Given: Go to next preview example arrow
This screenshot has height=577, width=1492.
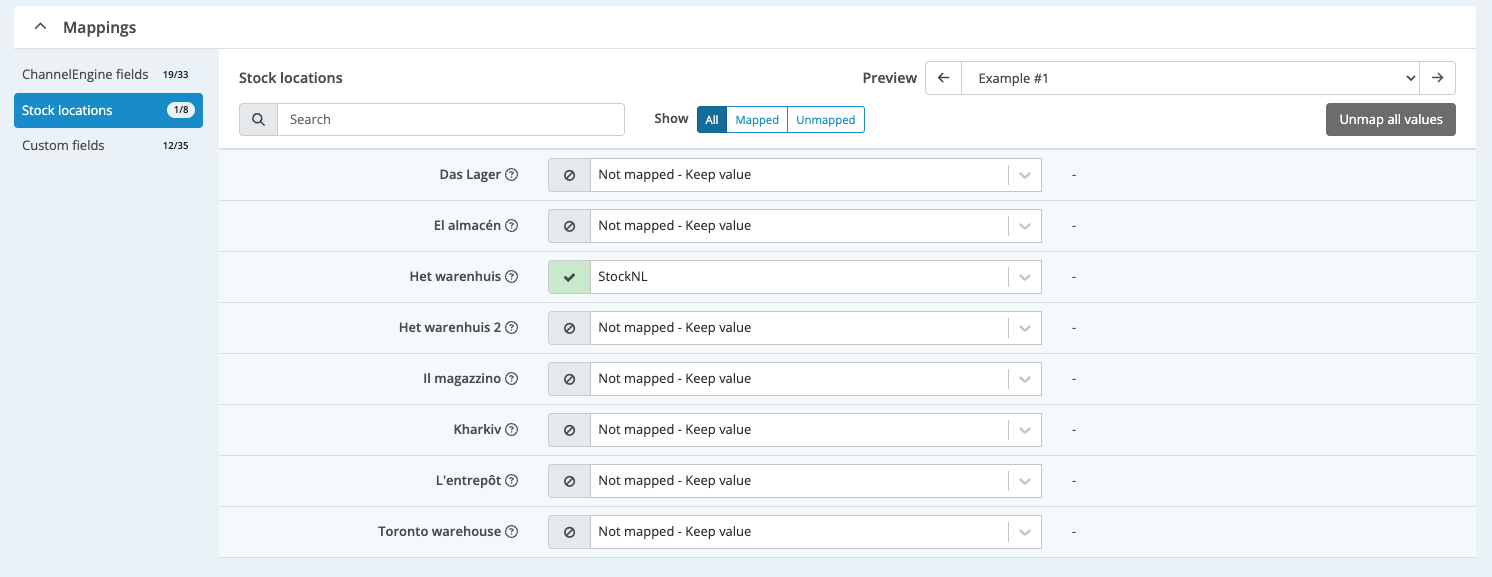Looking at the screenshot, I should click(x=1437, y=78).
